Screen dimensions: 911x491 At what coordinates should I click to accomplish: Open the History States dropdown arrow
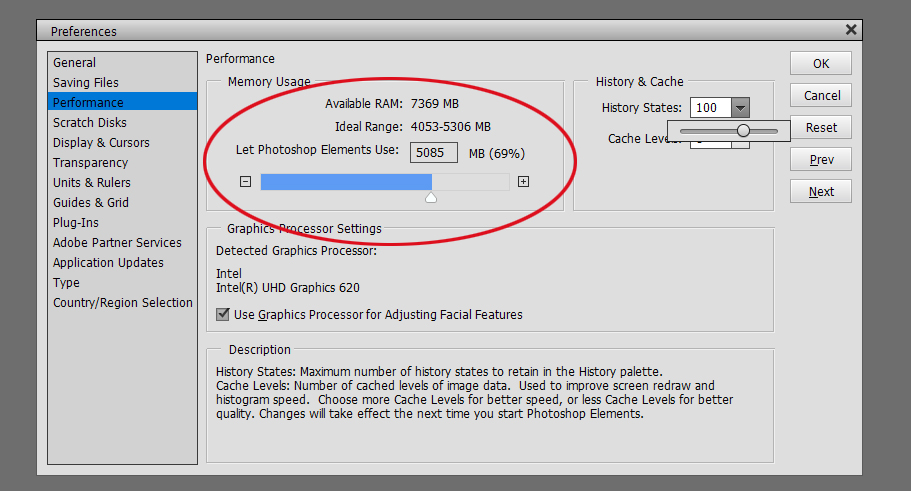tap(740, 107)
